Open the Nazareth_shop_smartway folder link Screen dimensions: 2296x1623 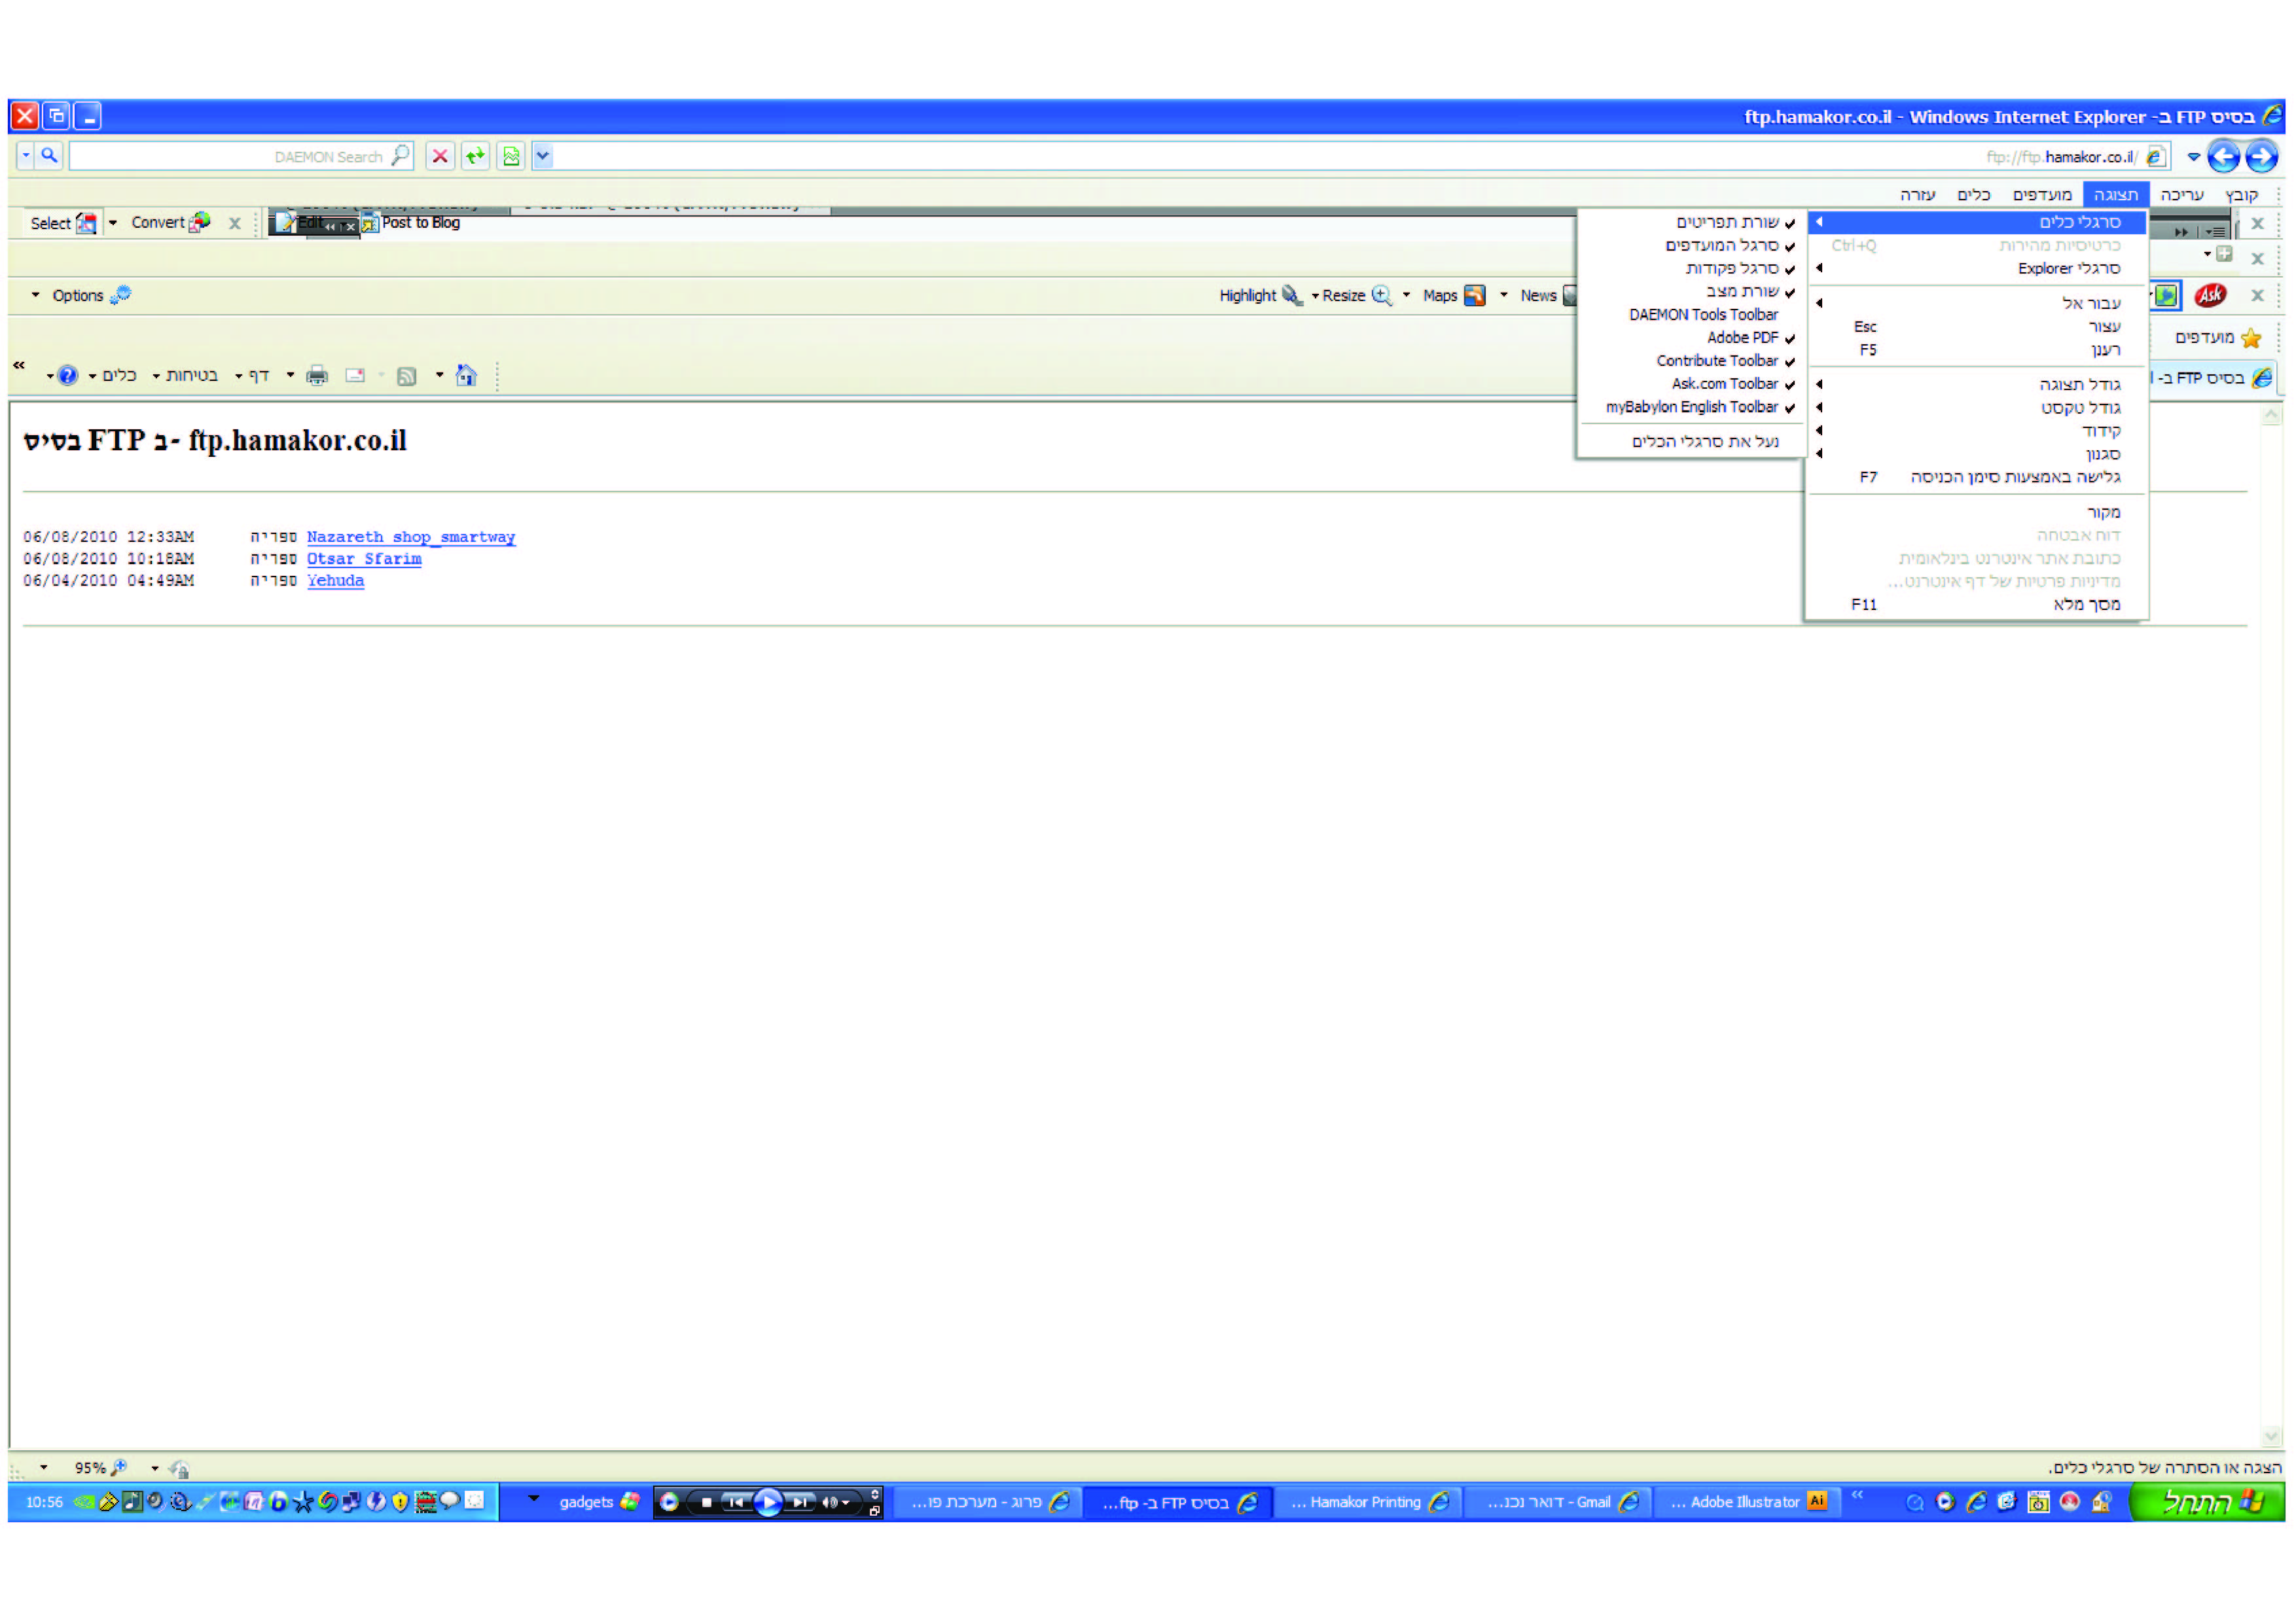tap(410, 537)
